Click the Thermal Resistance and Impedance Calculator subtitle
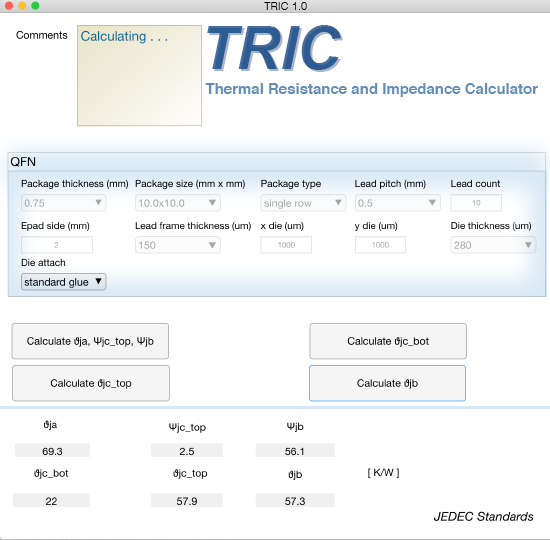This screenshot has width=550, height=540. (x=371, y=89)
